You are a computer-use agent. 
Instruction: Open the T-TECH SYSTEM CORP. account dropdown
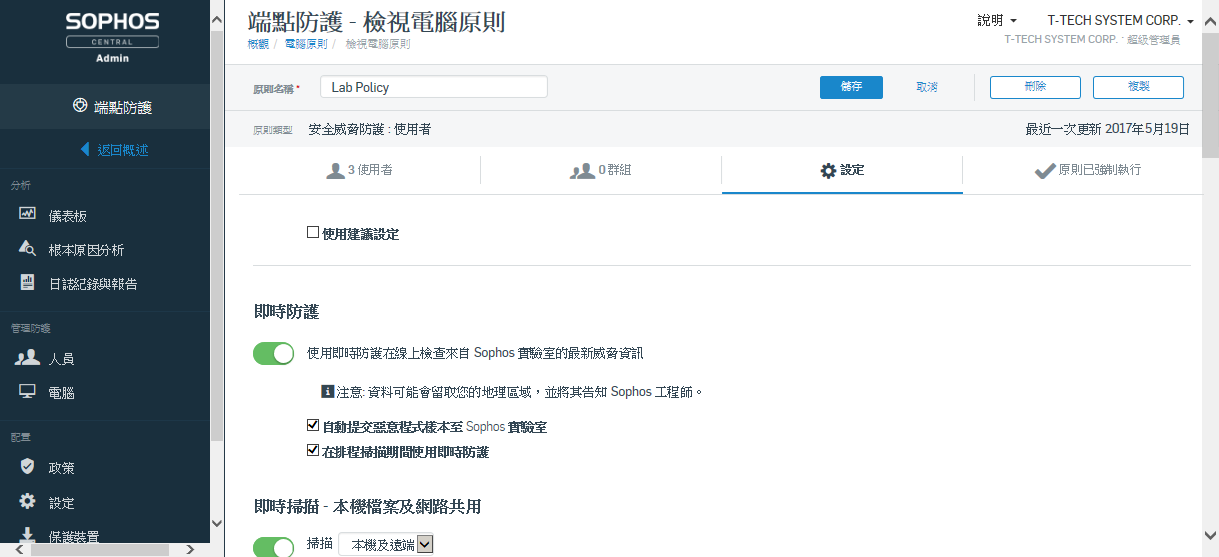[1121, 20]
